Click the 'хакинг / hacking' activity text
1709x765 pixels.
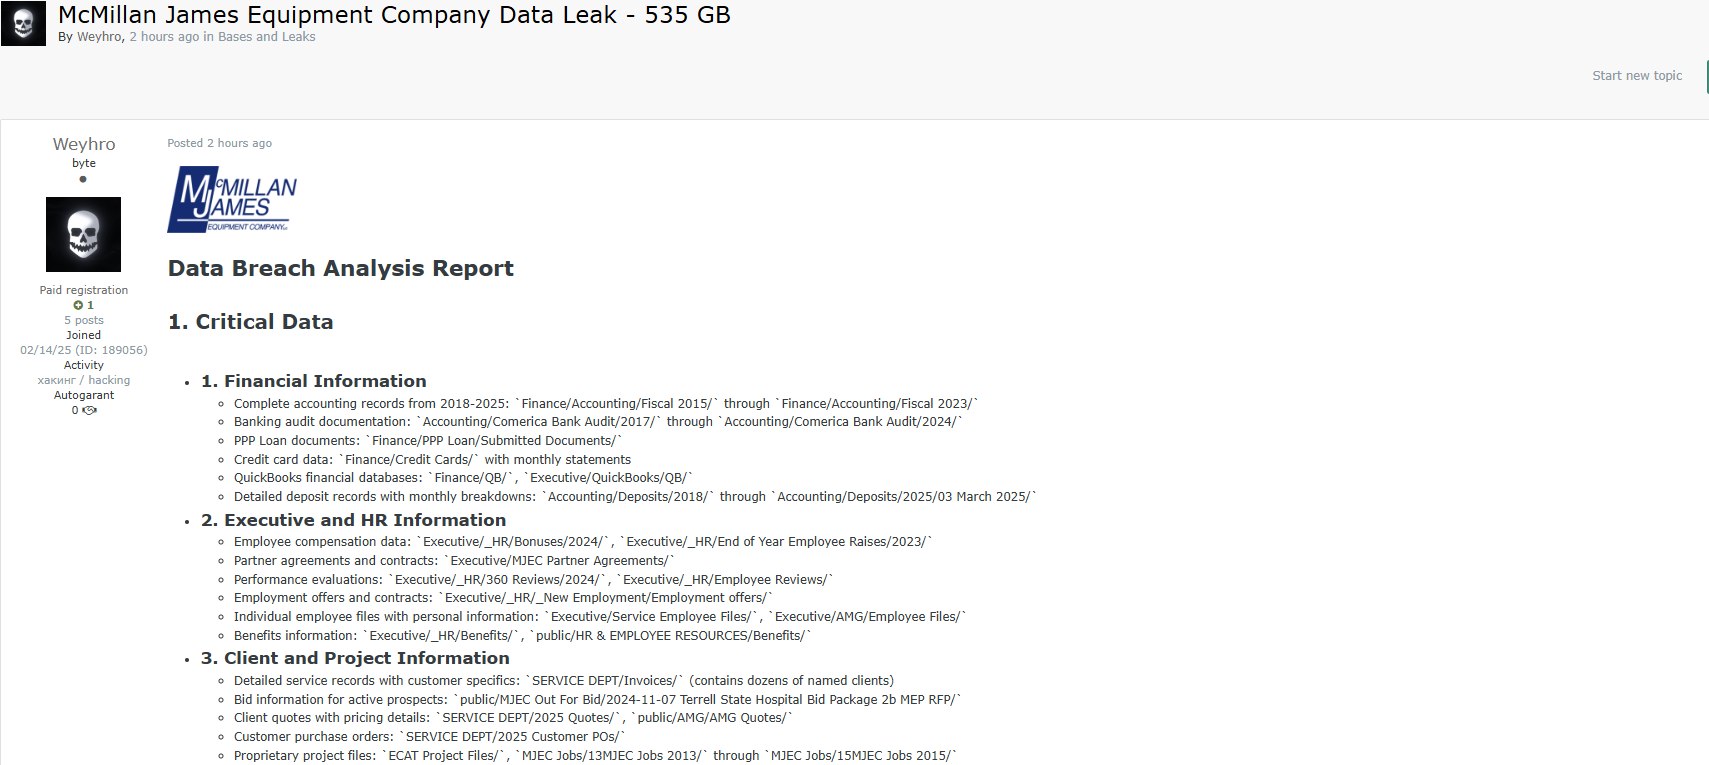tap(84, 380)
